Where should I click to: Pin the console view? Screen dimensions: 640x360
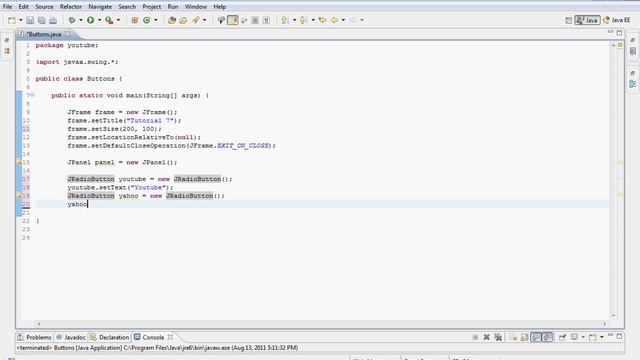[562, 337]
